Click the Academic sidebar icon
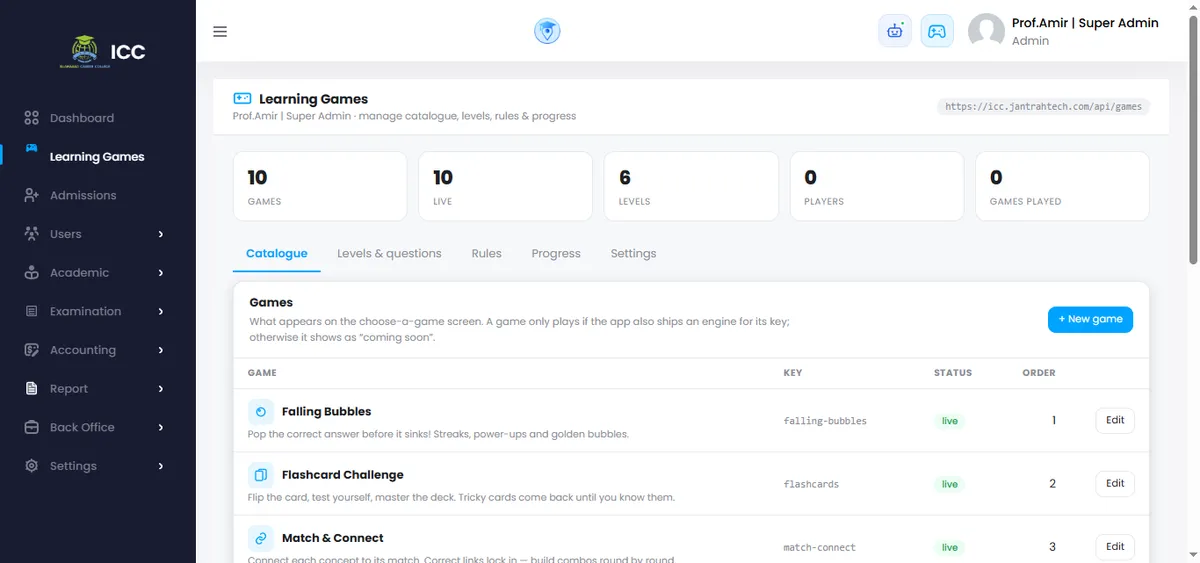Viewport: 1200px width, 563px height. pos(31,272)
